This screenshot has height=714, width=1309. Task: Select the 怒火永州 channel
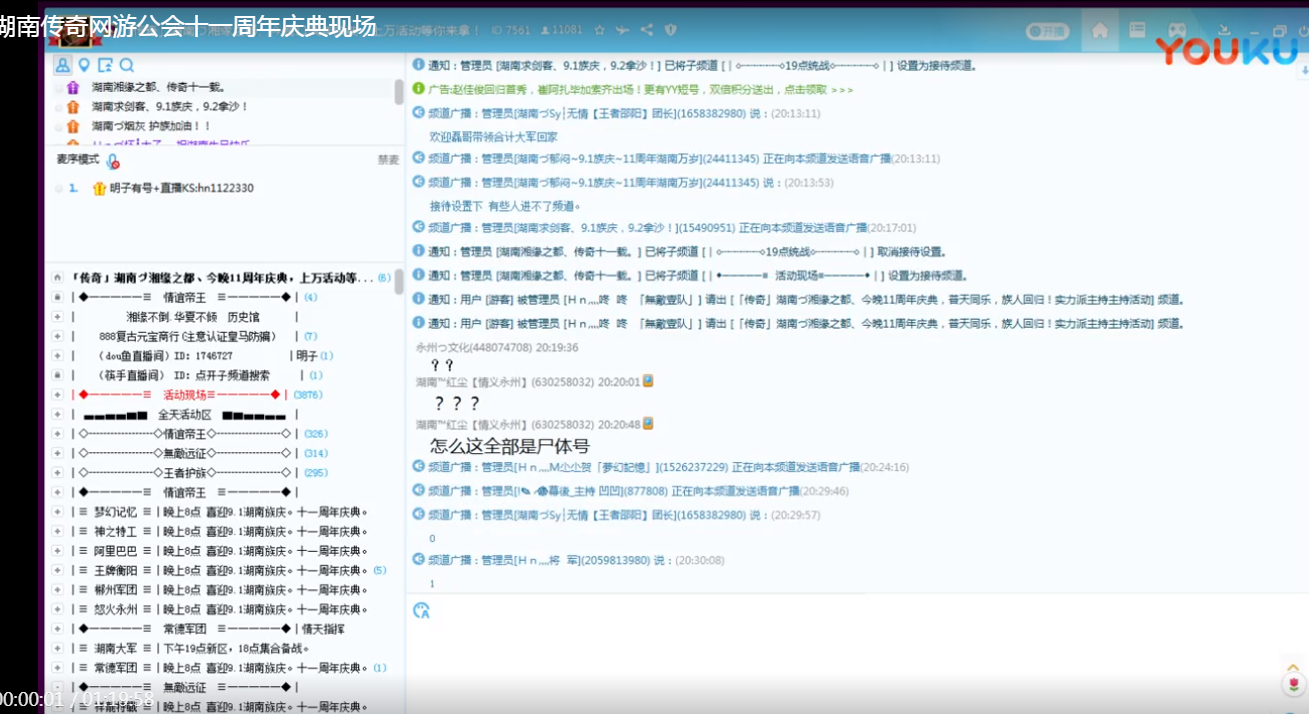(x=114, y=609)
